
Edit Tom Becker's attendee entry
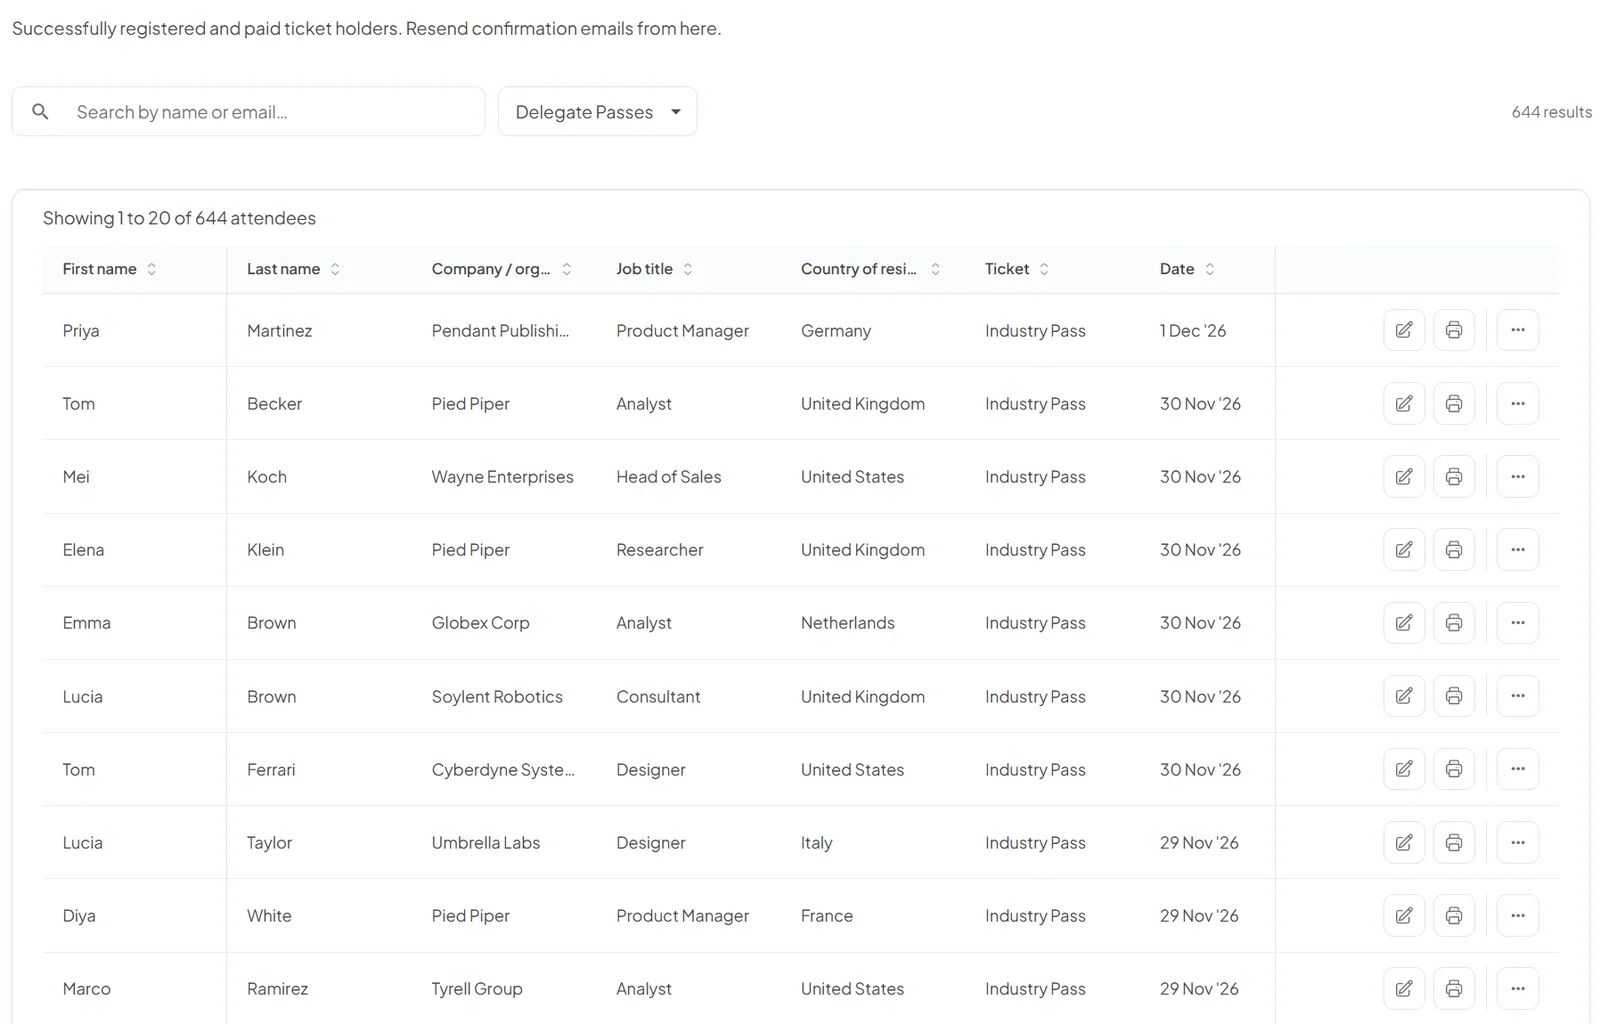1404,403
